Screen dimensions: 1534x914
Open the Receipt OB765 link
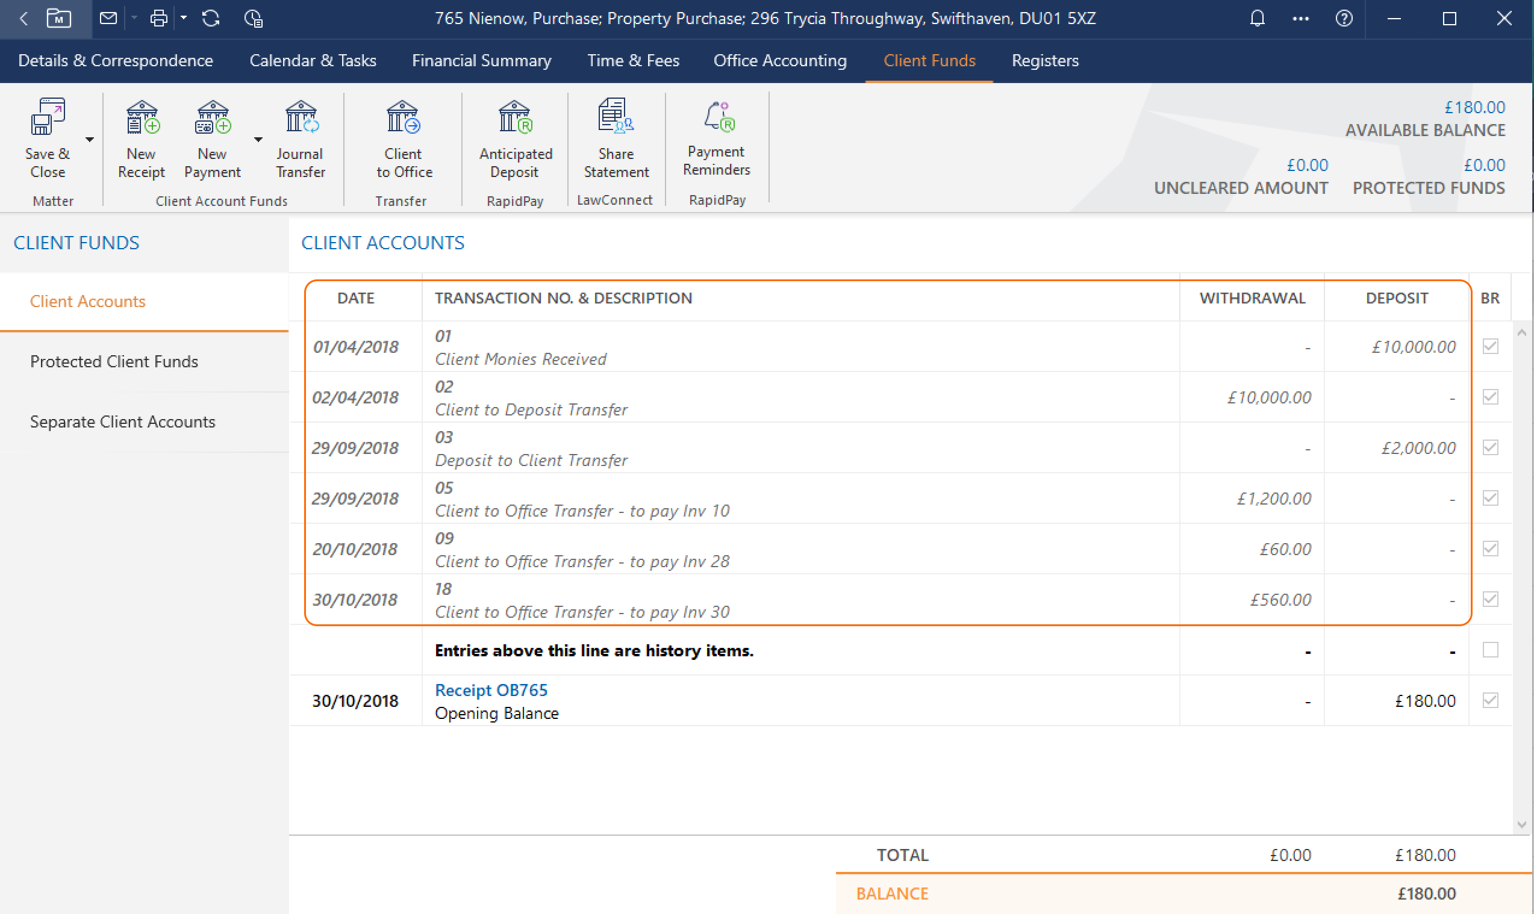click(x=491, y=690)
